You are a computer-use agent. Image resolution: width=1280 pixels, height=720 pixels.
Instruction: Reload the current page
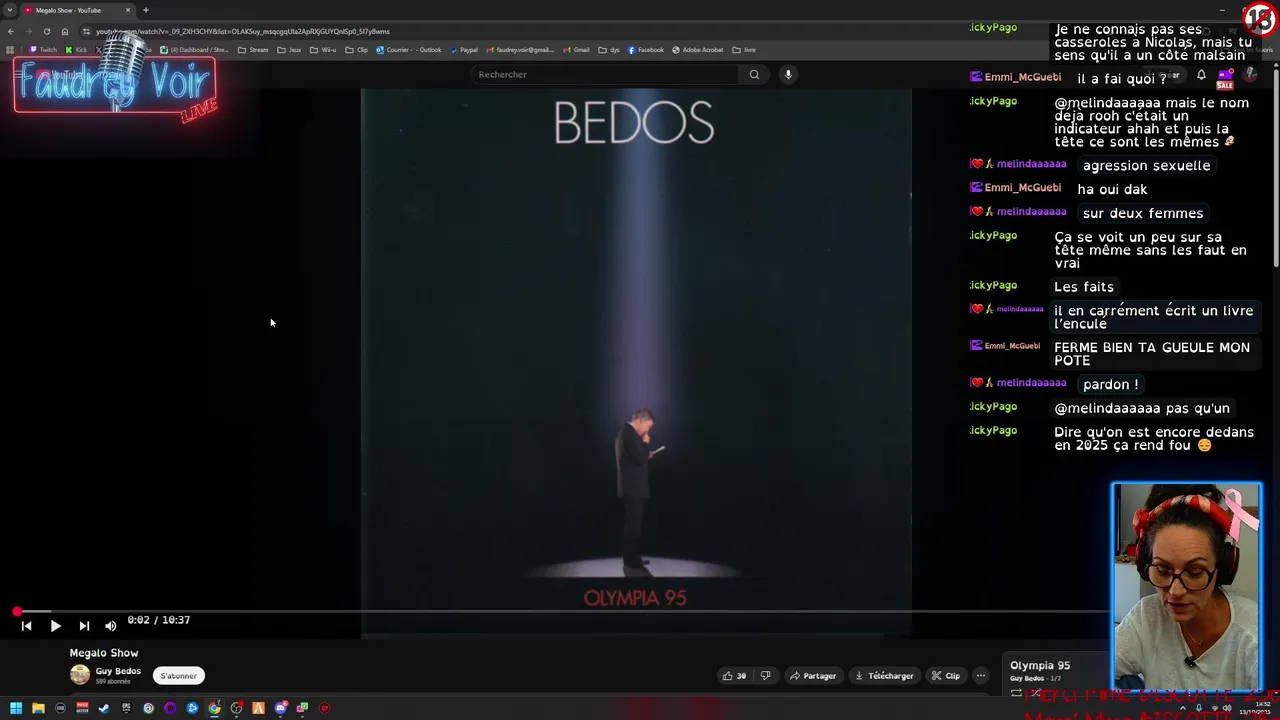[x=46, y=31]
